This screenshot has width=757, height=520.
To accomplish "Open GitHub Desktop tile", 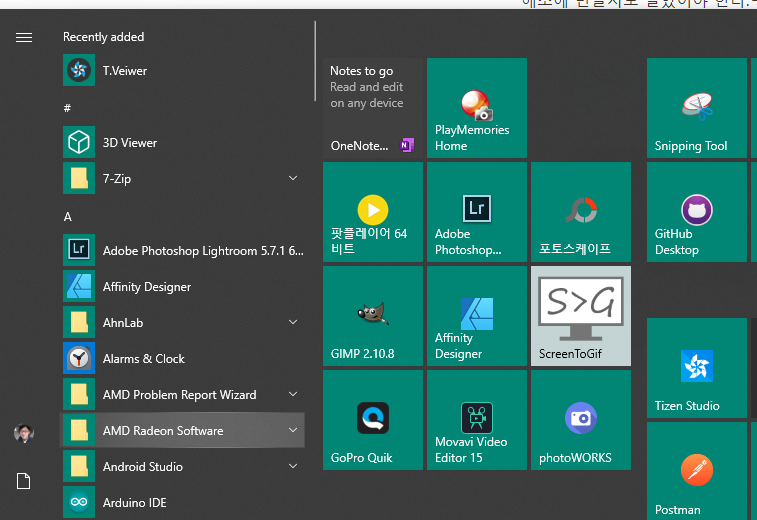I will point(697,212).
